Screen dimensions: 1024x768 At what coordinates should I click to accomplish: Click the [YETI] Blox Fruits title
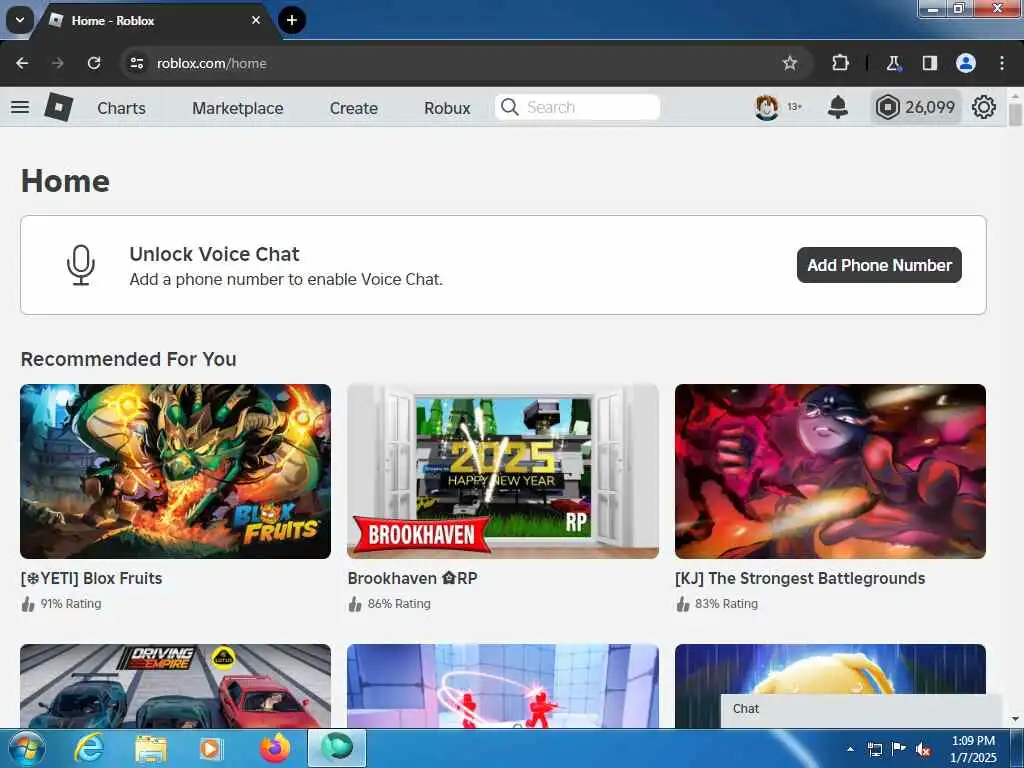click(91, 579)
